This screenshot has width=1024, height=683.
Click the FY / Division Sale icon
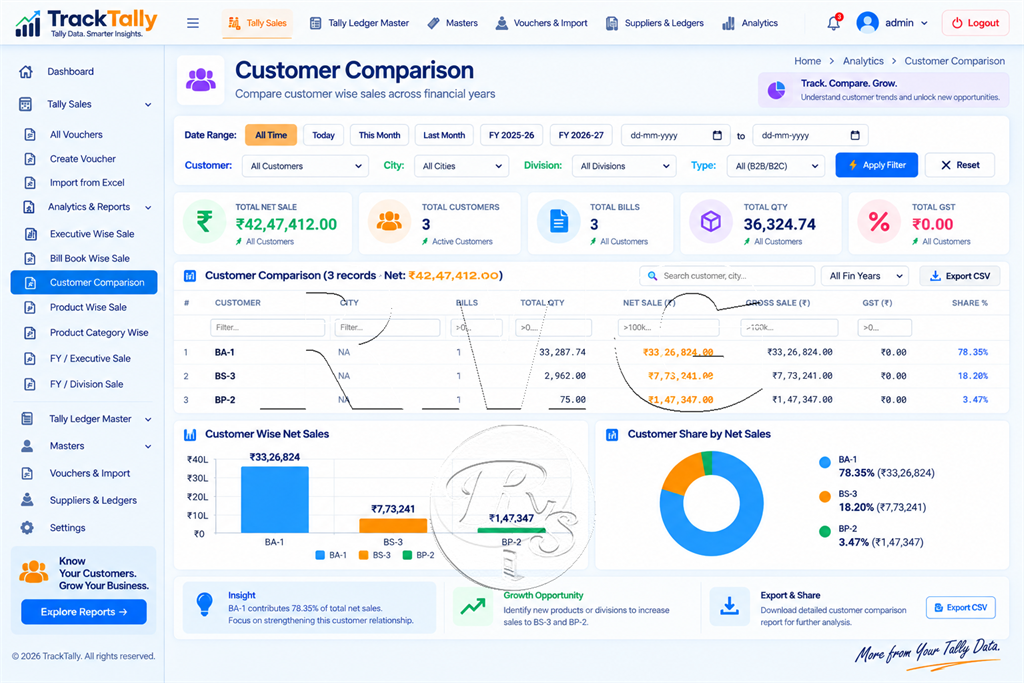point(30,385)
